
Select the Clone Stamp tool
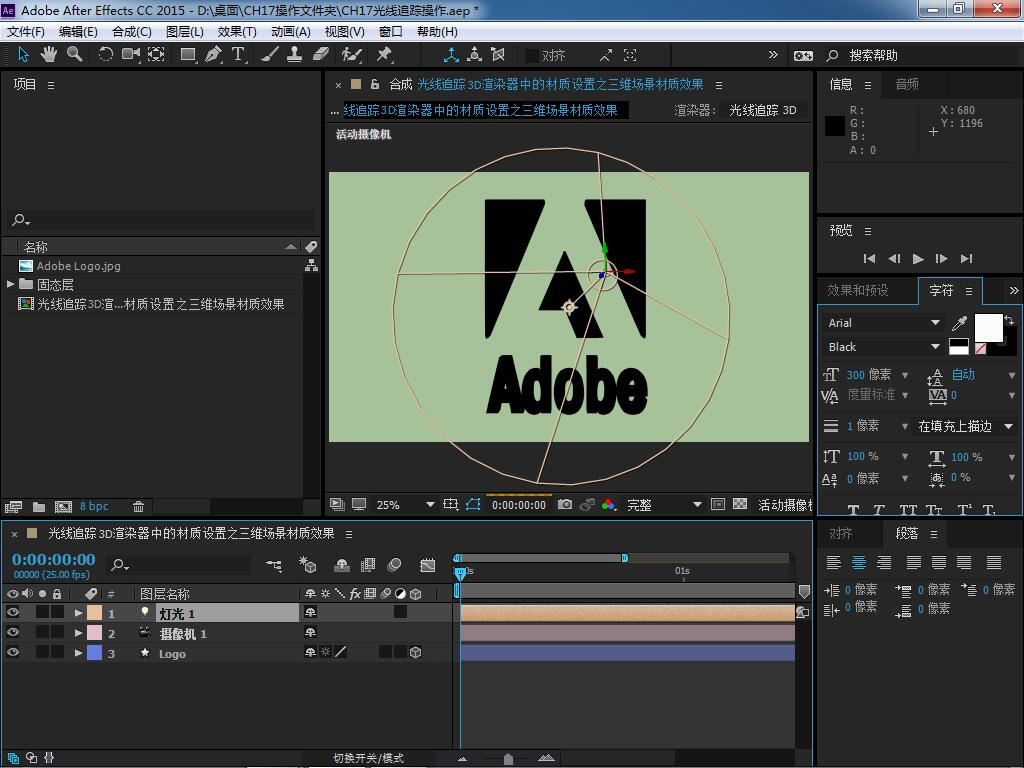(295, 55)
